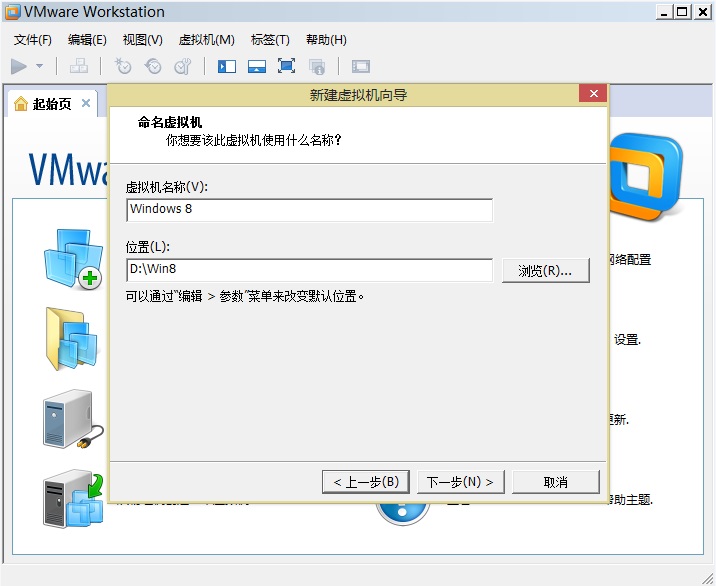Click the VMware Workstation title bar icon
Screen dimensions: 716x586
point(12,12)
